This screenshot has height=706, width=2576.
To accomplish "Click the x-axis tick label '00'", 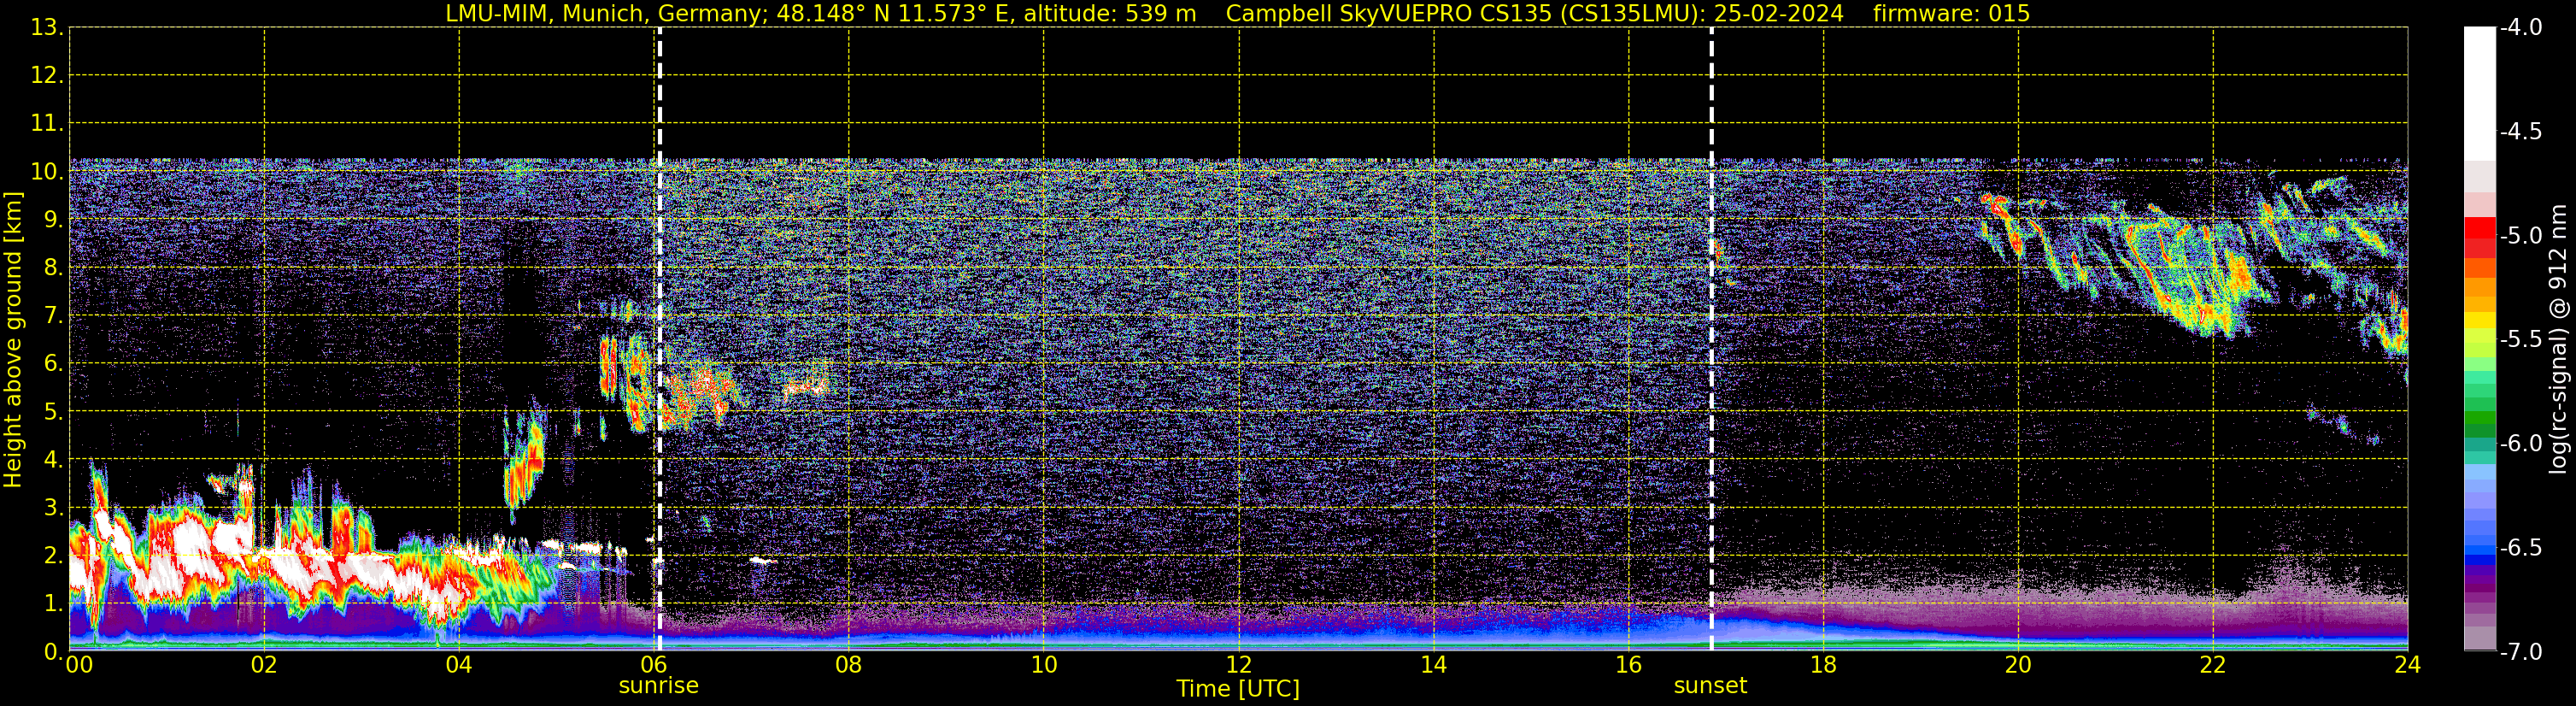I will tap(79, 665).
